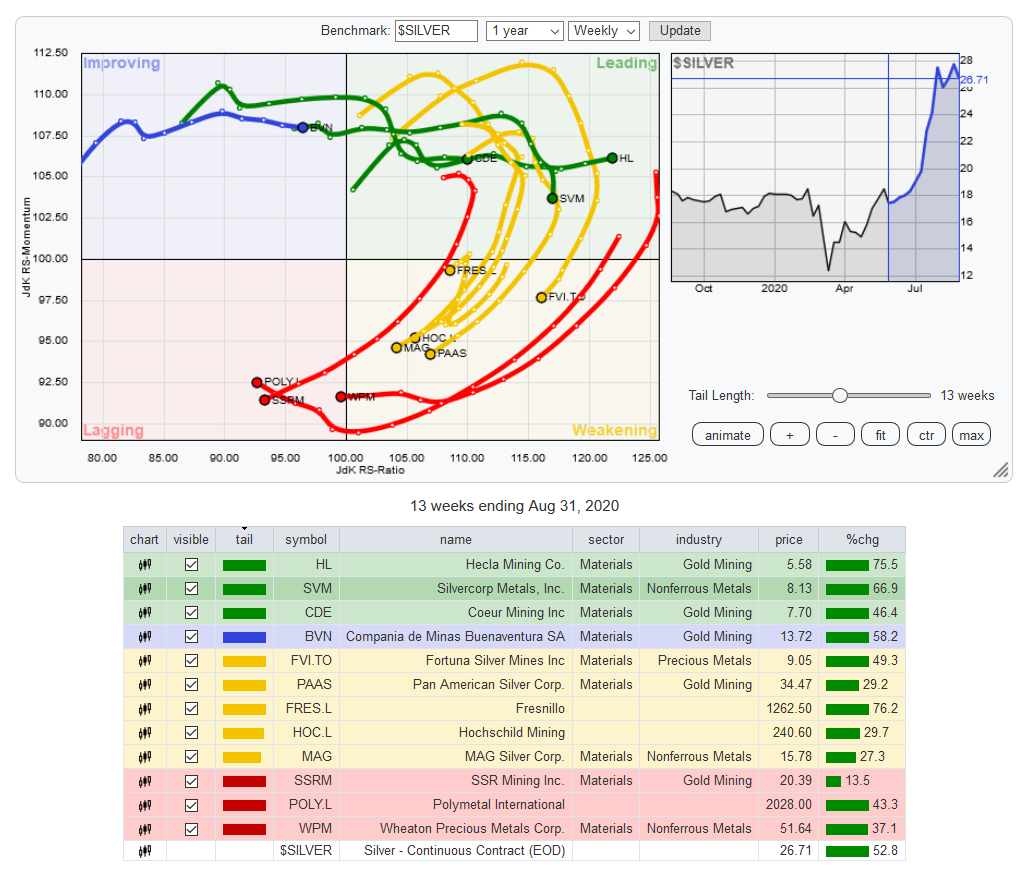Open chart icon for SVM row

[x=144, y=589]
